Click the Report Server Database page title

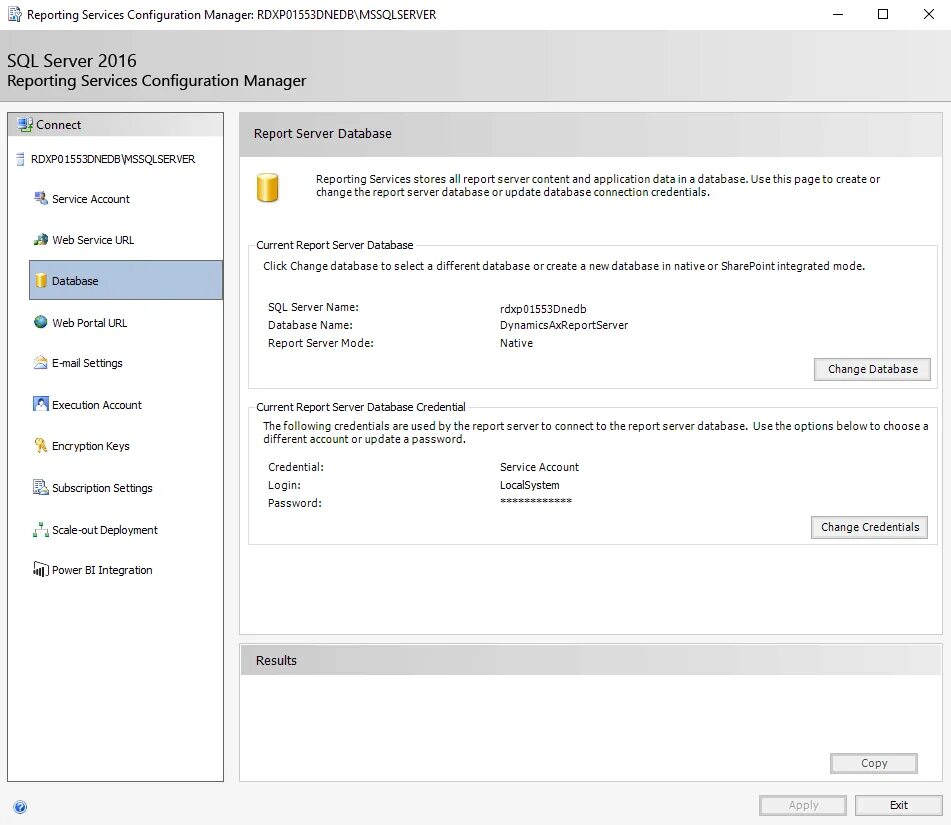(x=322, y=133)
